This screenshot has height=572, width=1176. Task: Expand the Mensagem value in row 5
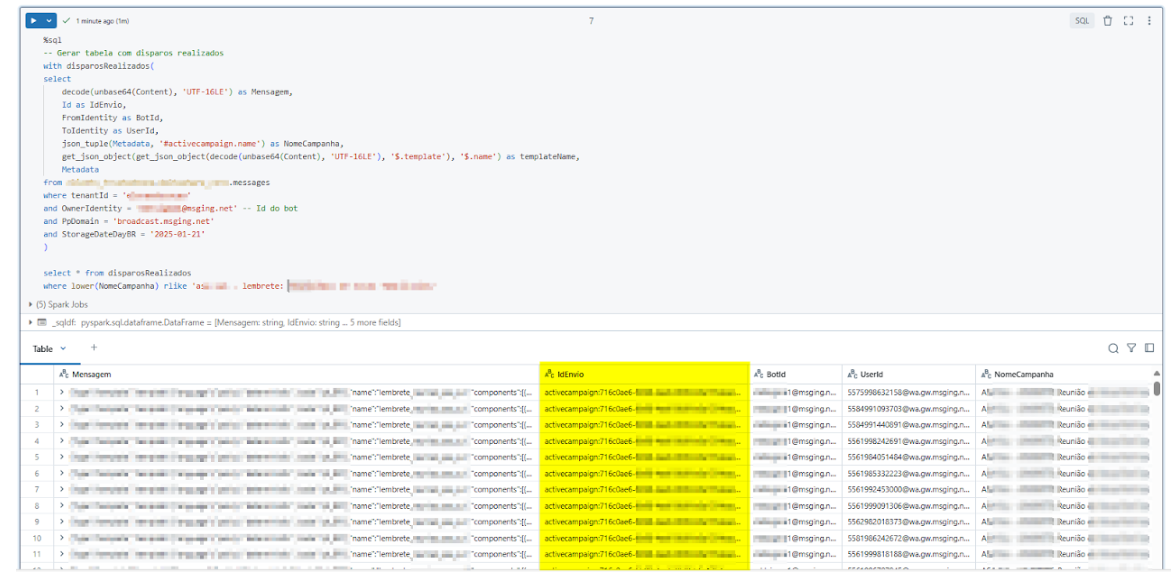62,457
